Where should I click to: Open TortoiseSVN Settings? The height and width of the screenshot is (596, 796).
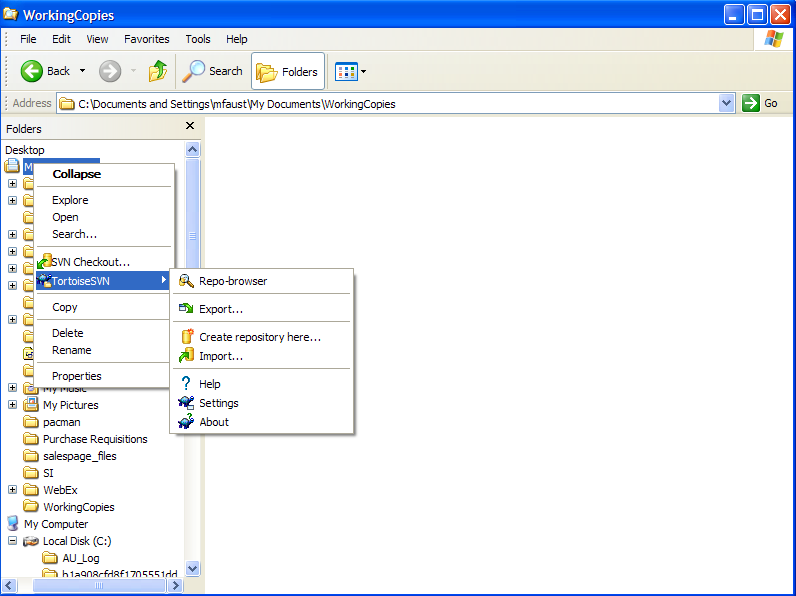coord(262,403)
